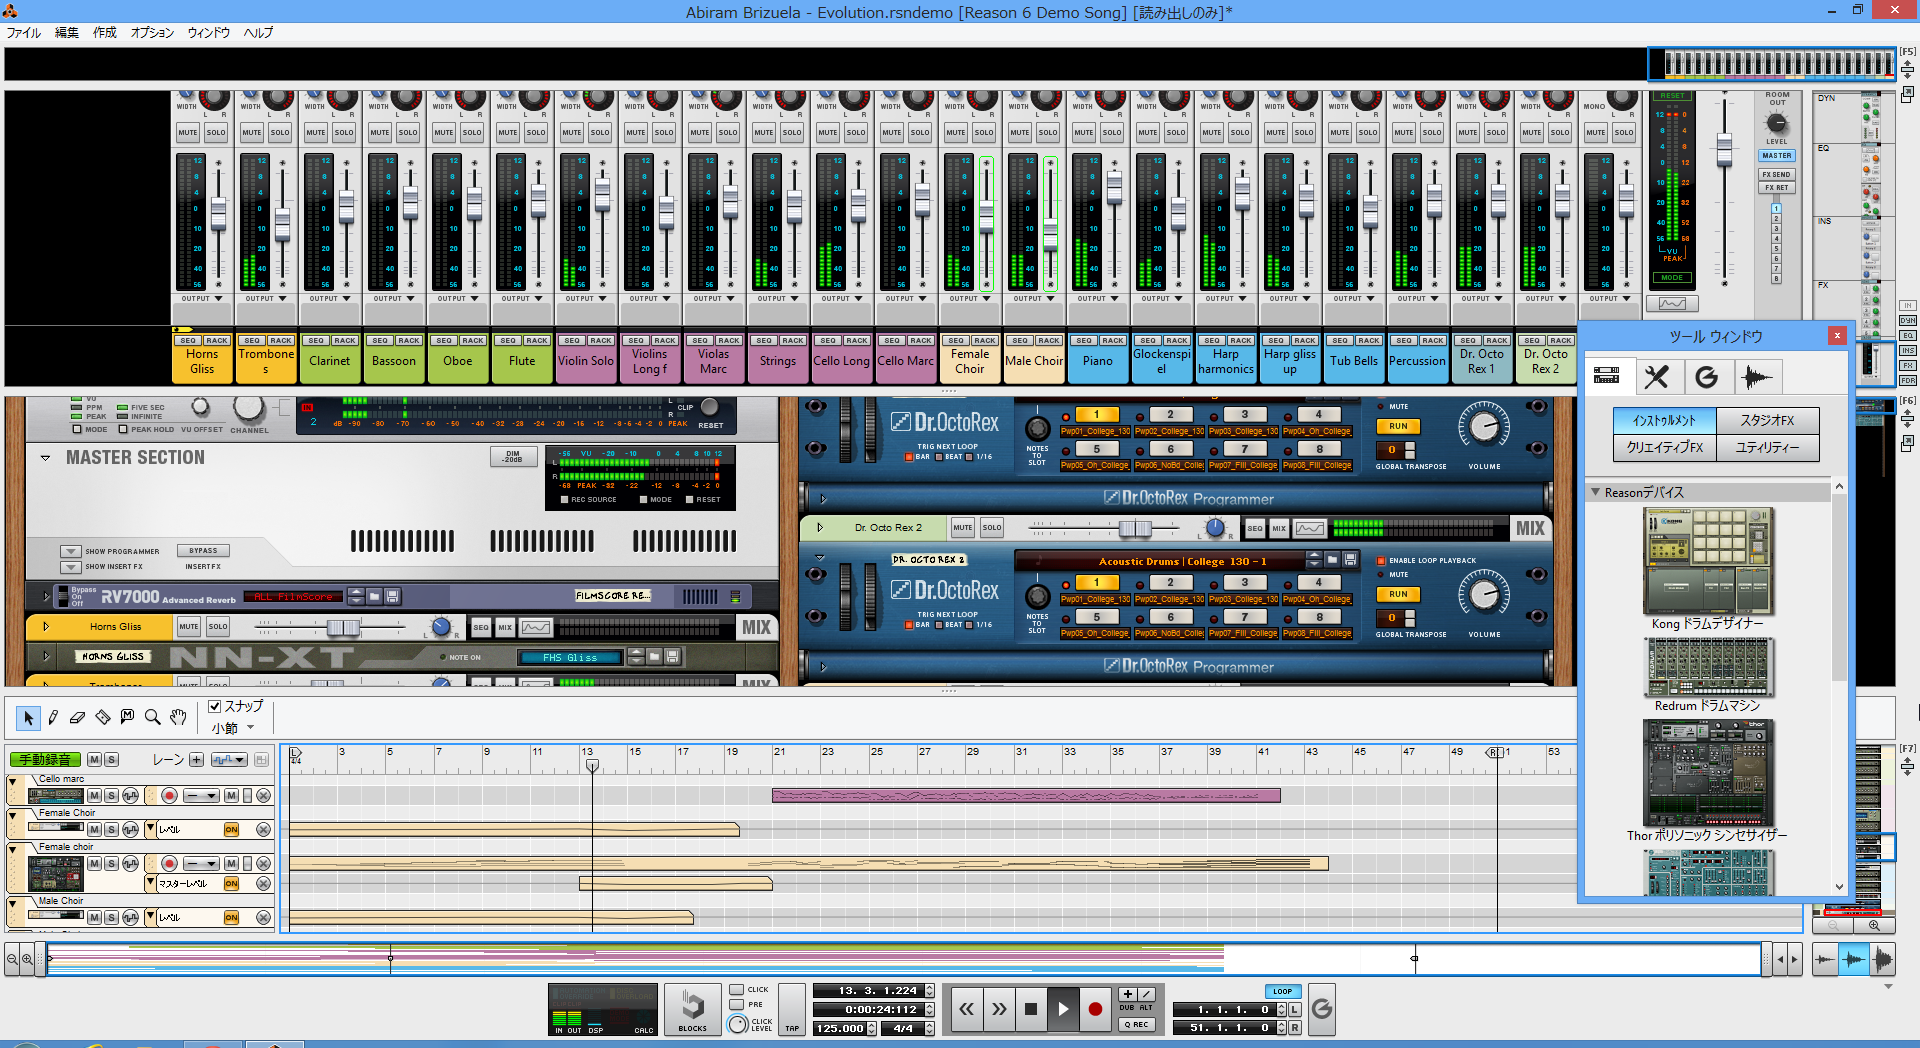The height and width of the screenshot is (1048, 1920).
Task: Select the スタジオFX category button
Action: pyautogui.click(x=1767, y=421)
